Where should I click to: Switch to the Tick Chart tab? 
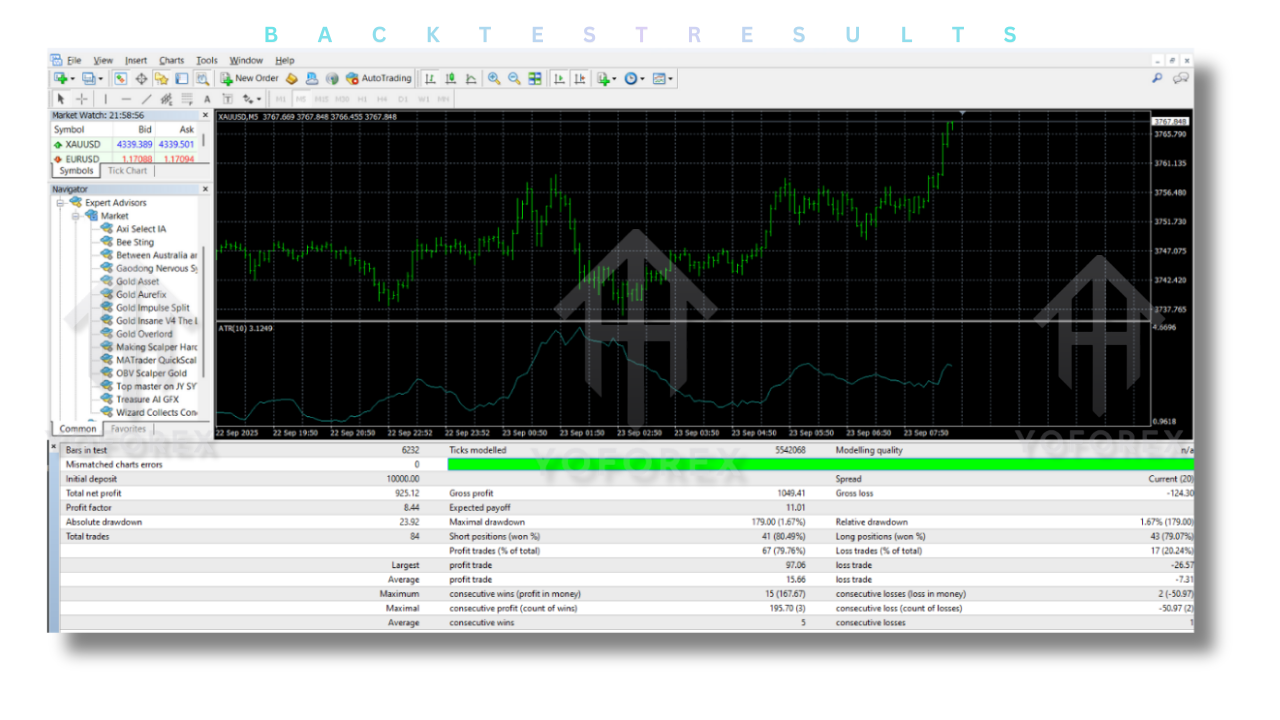click(127, 170)
